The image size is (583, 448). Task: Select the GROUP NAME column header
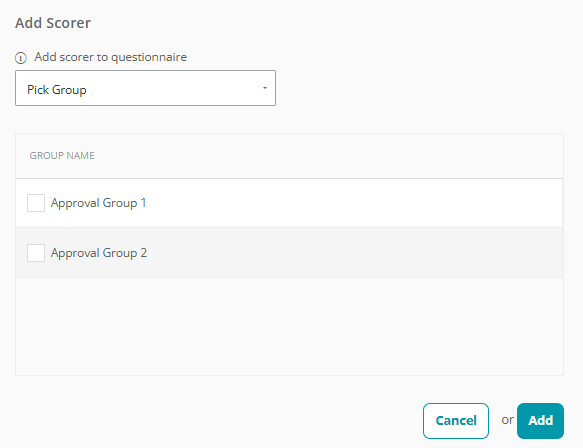coord(62,155)
